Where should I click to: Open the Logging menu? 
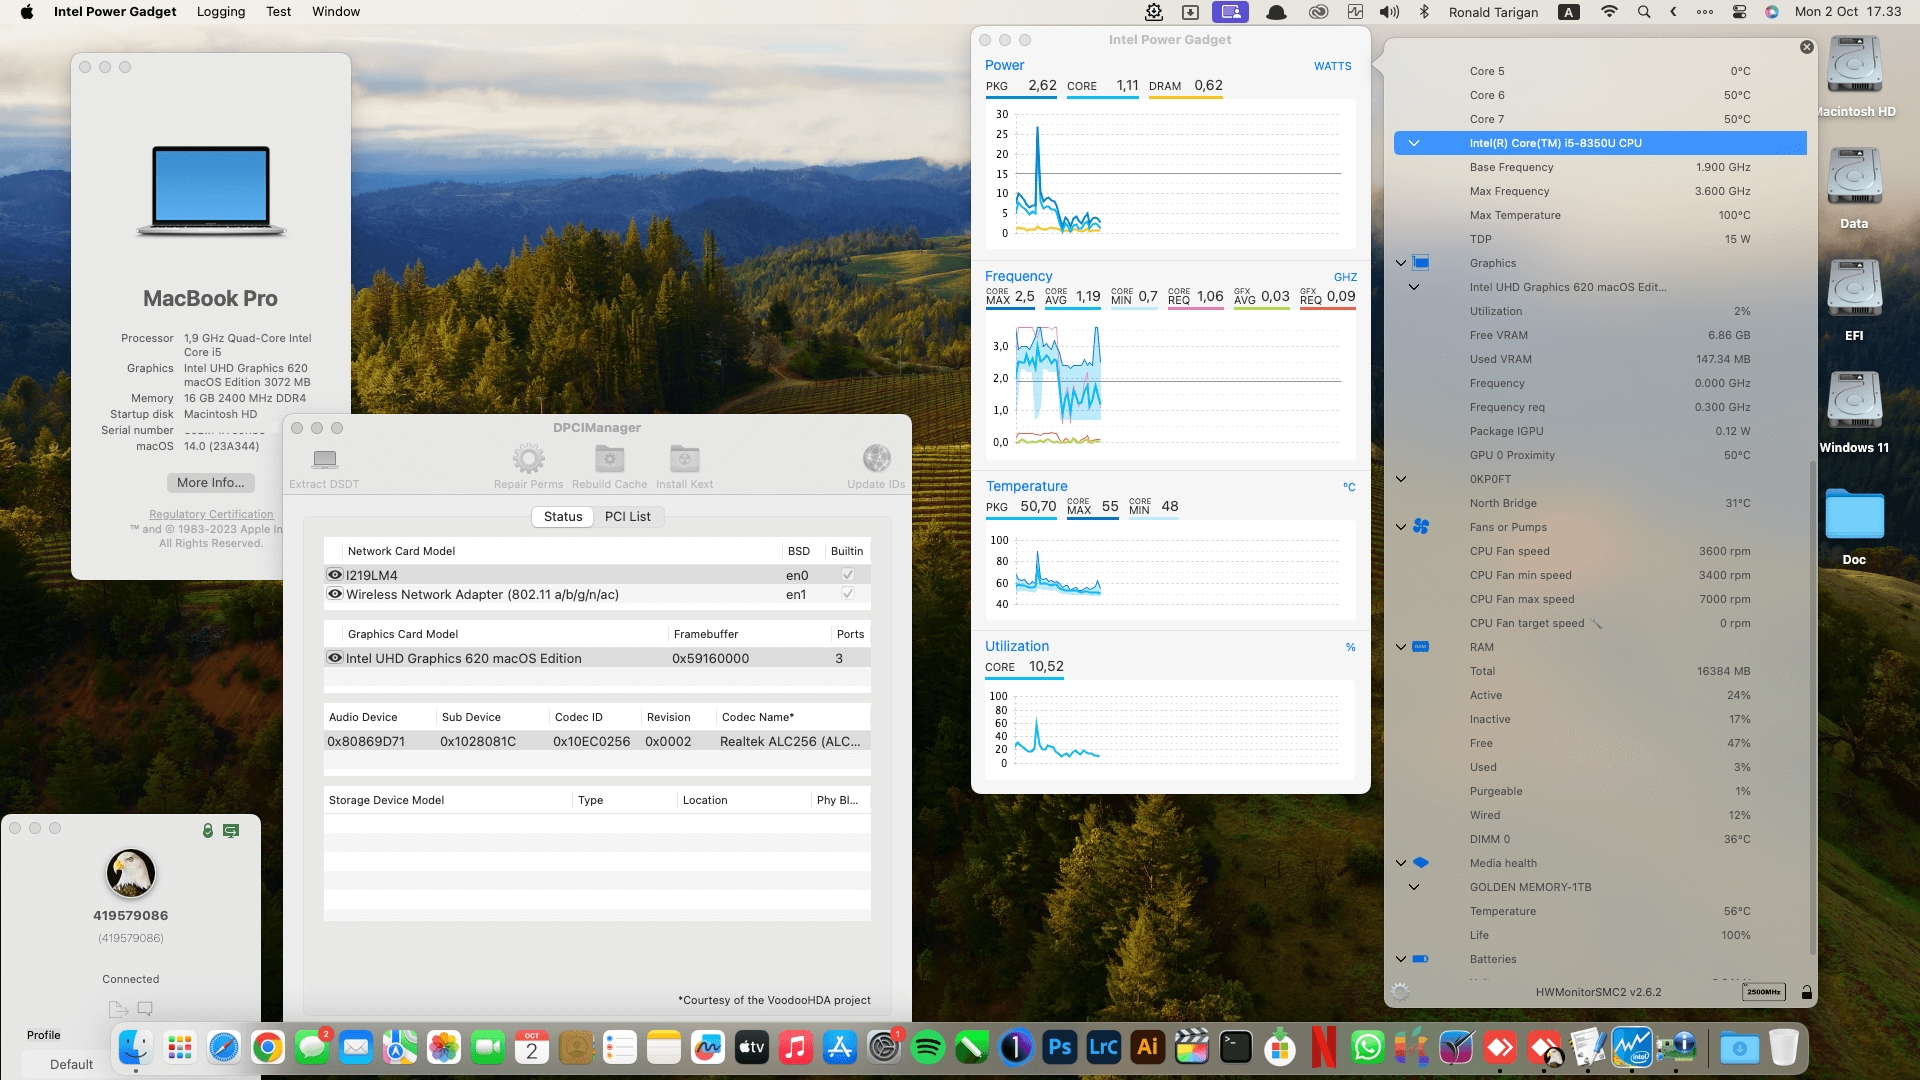click(x=221, y=12)
